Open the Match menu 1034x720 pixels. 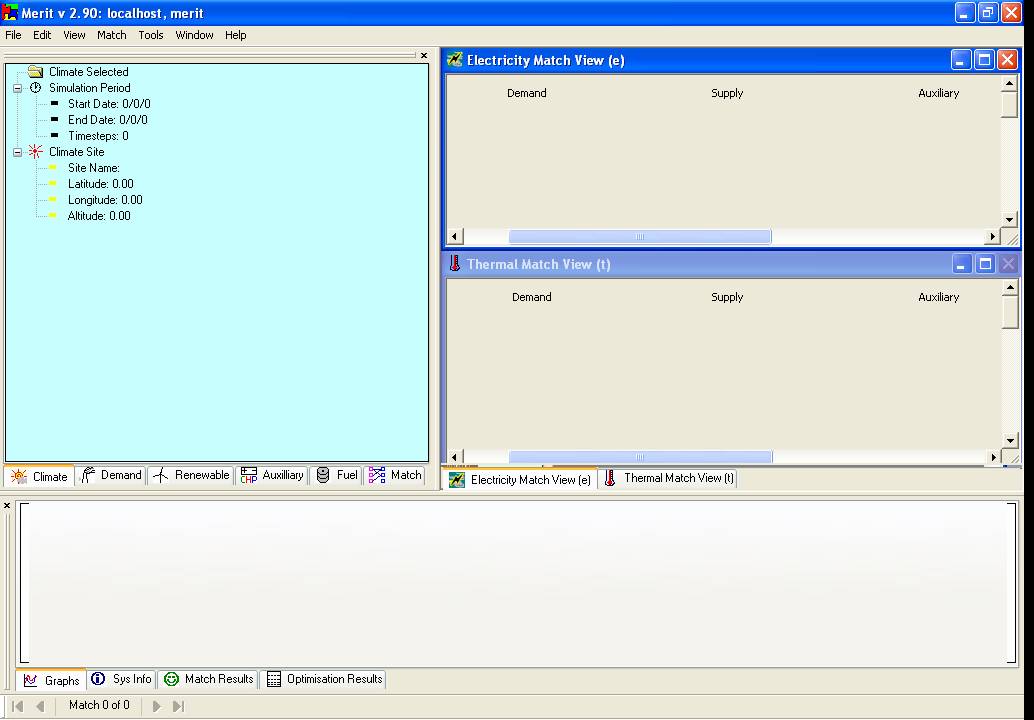[112, 35]
